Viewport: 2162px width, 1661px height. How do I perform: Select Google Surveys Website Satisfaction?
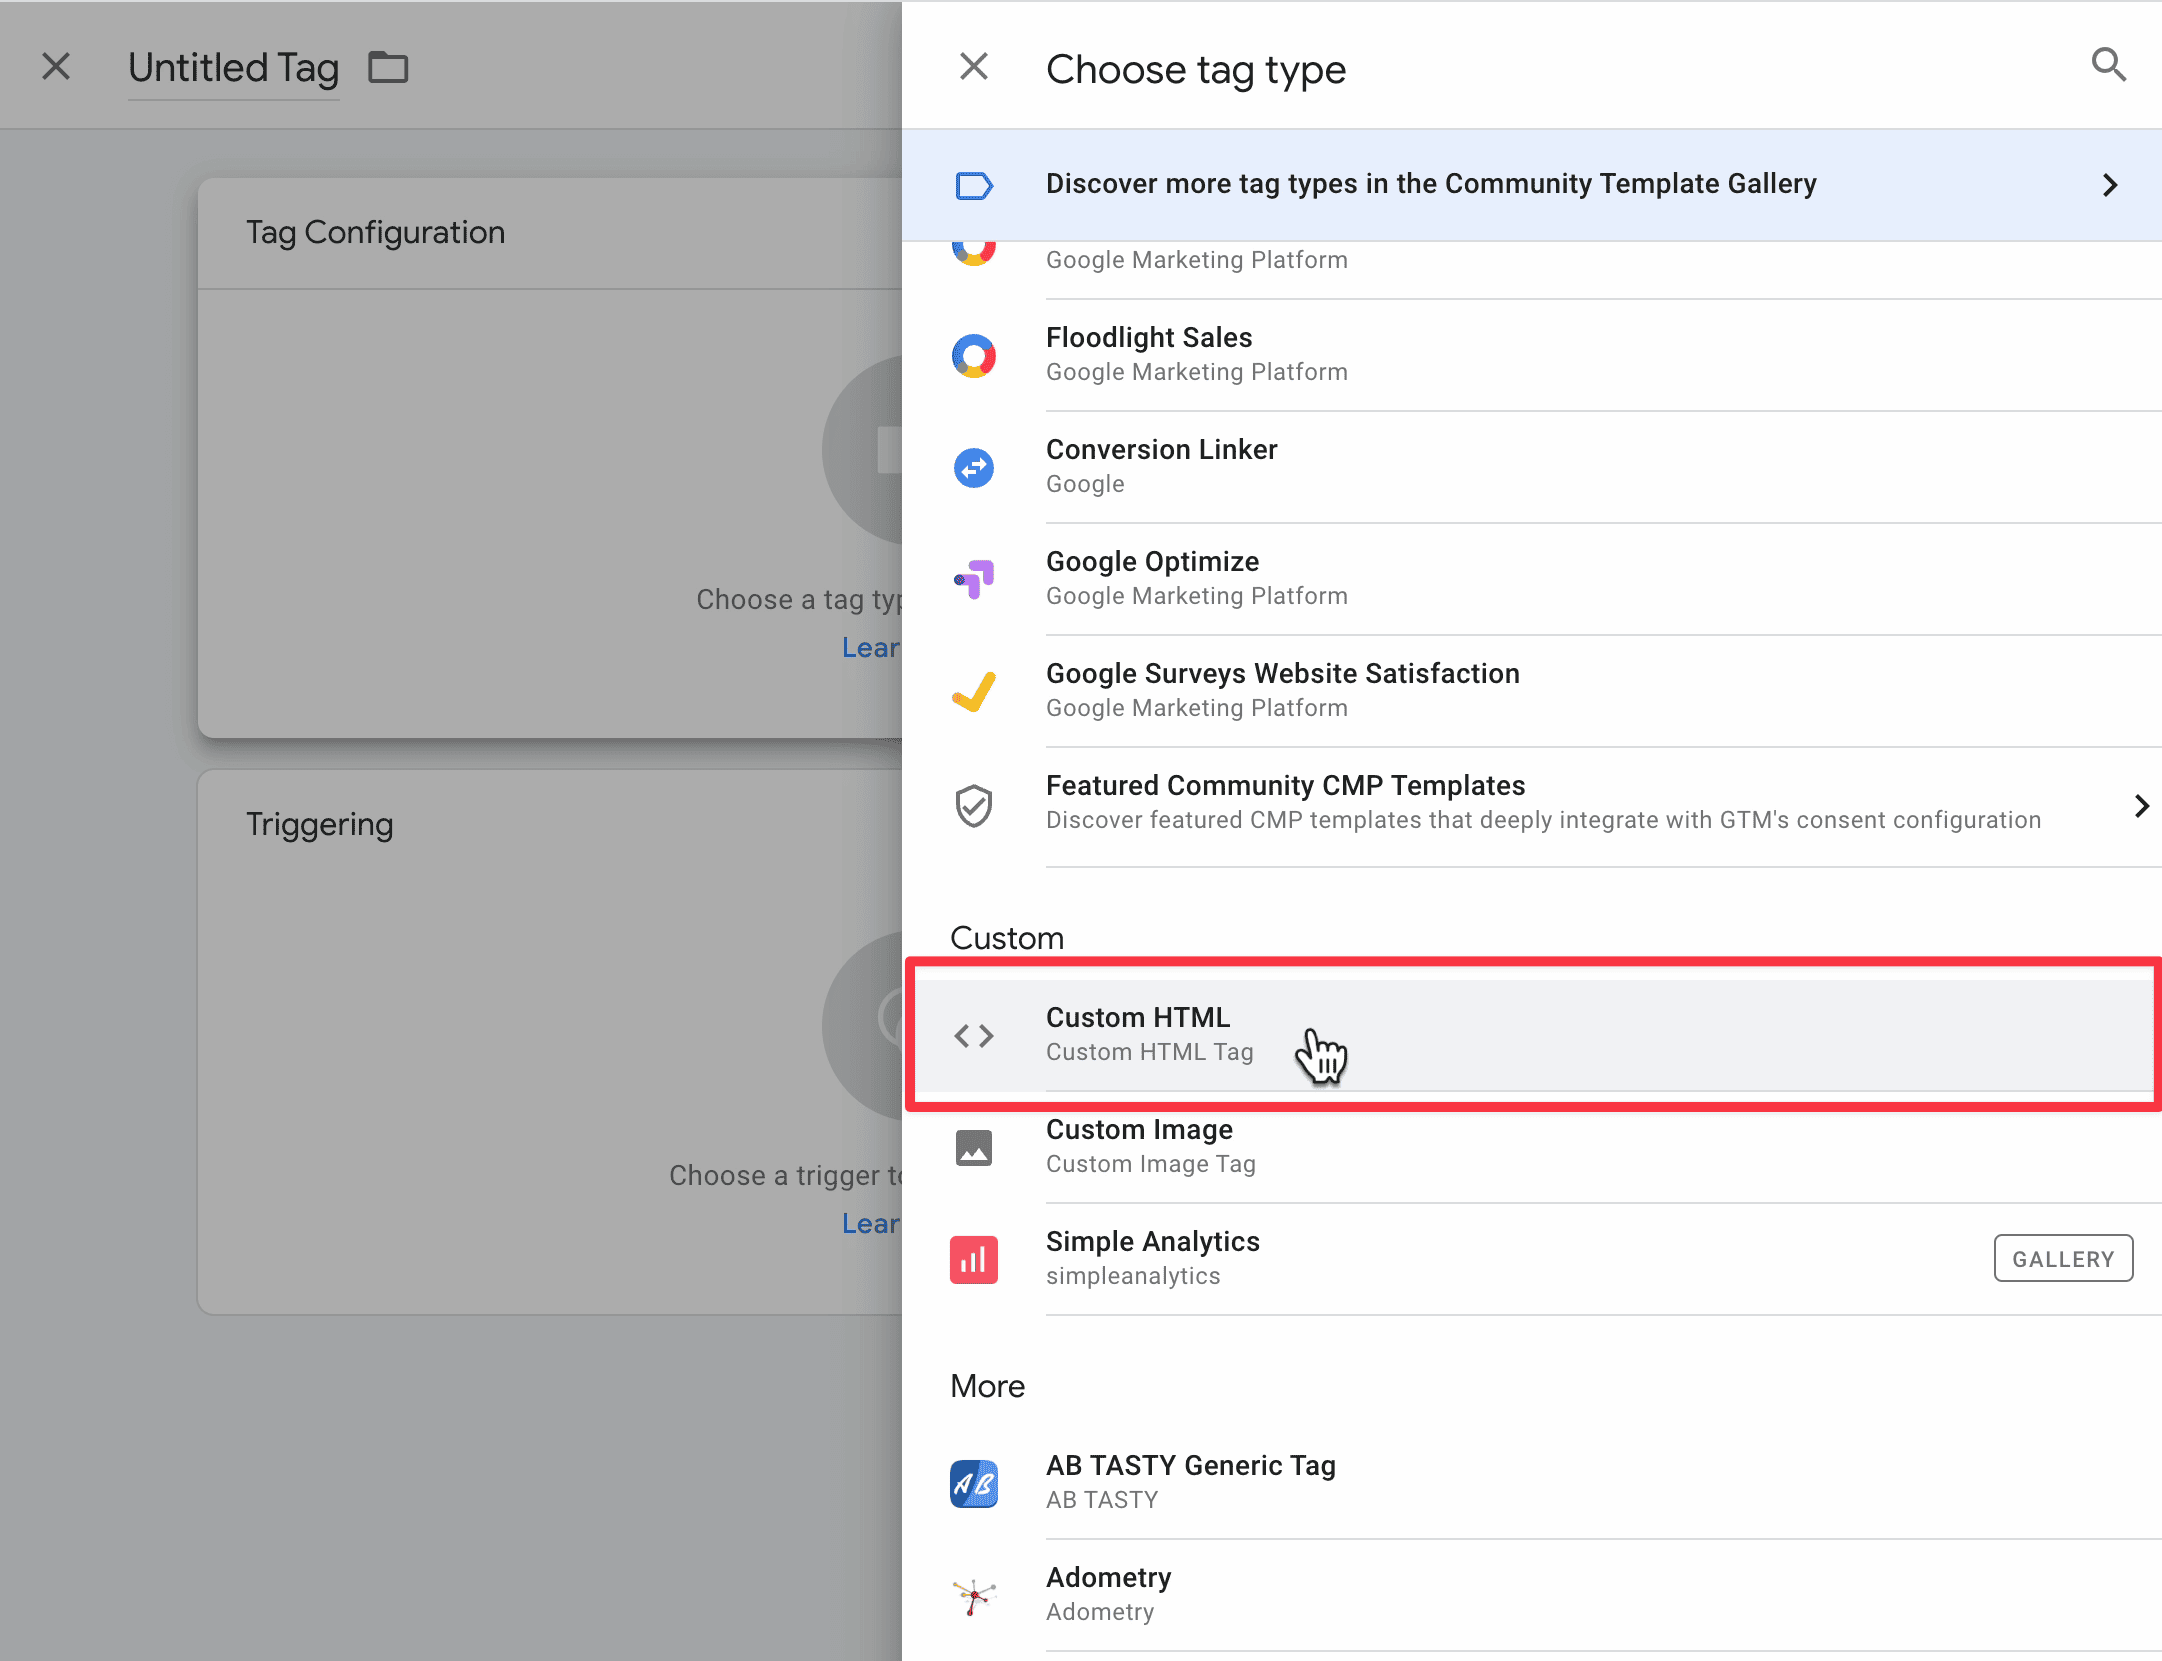point(1532,691)
